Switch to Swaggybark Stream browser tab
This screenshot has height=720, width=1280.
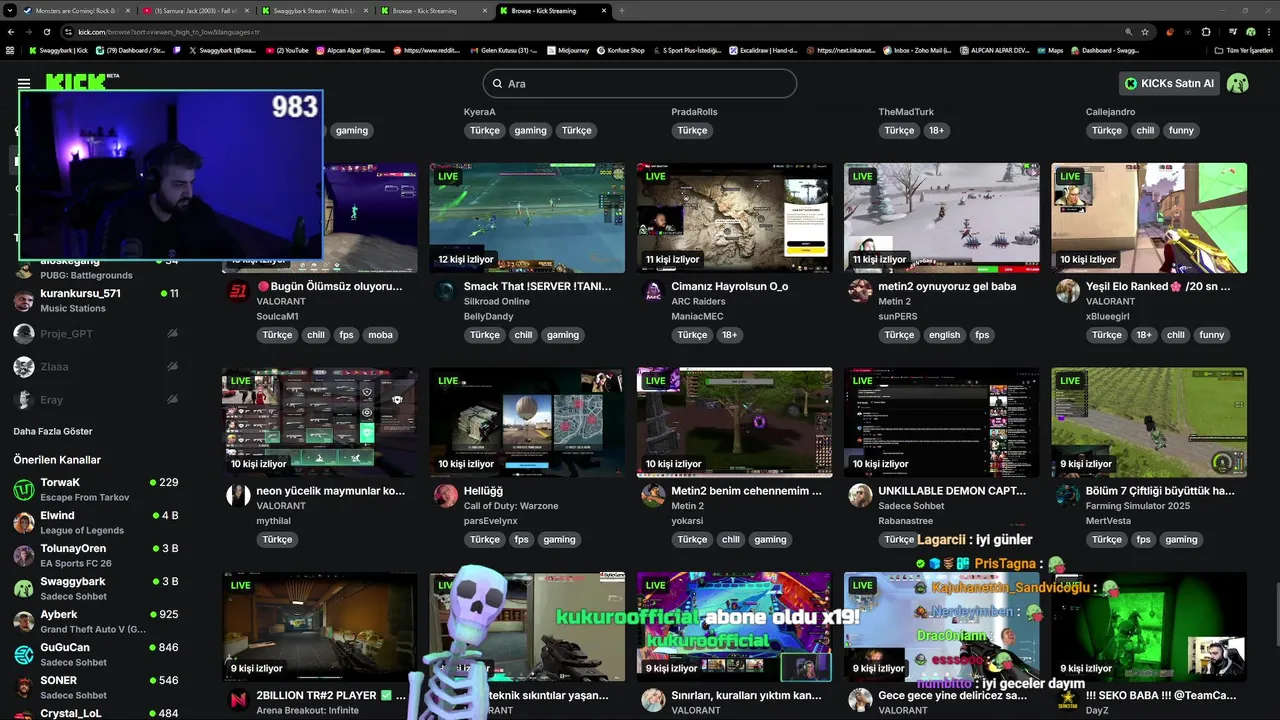coord(314,10)
